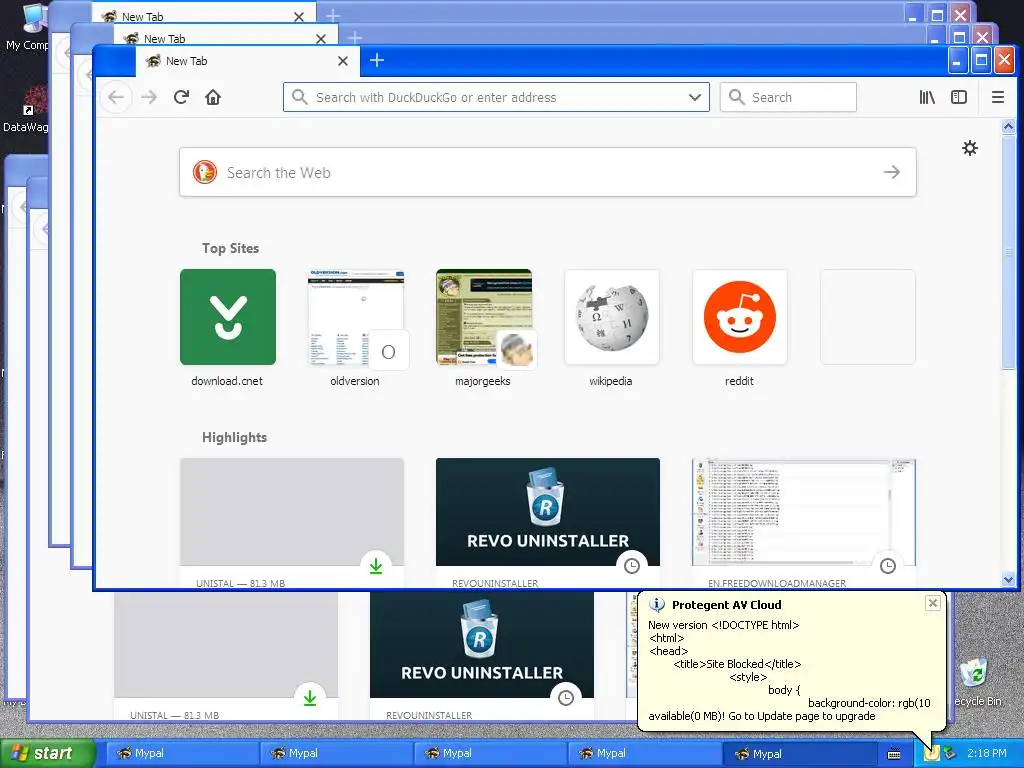Open the home page via the house icon
The image size is (1024, 768).
pyautogui.click(x=213, y=97)
